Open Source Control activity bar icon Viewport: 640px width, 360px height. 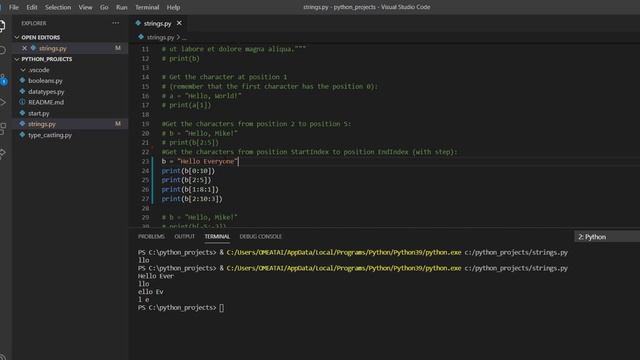tap(3, 79)
